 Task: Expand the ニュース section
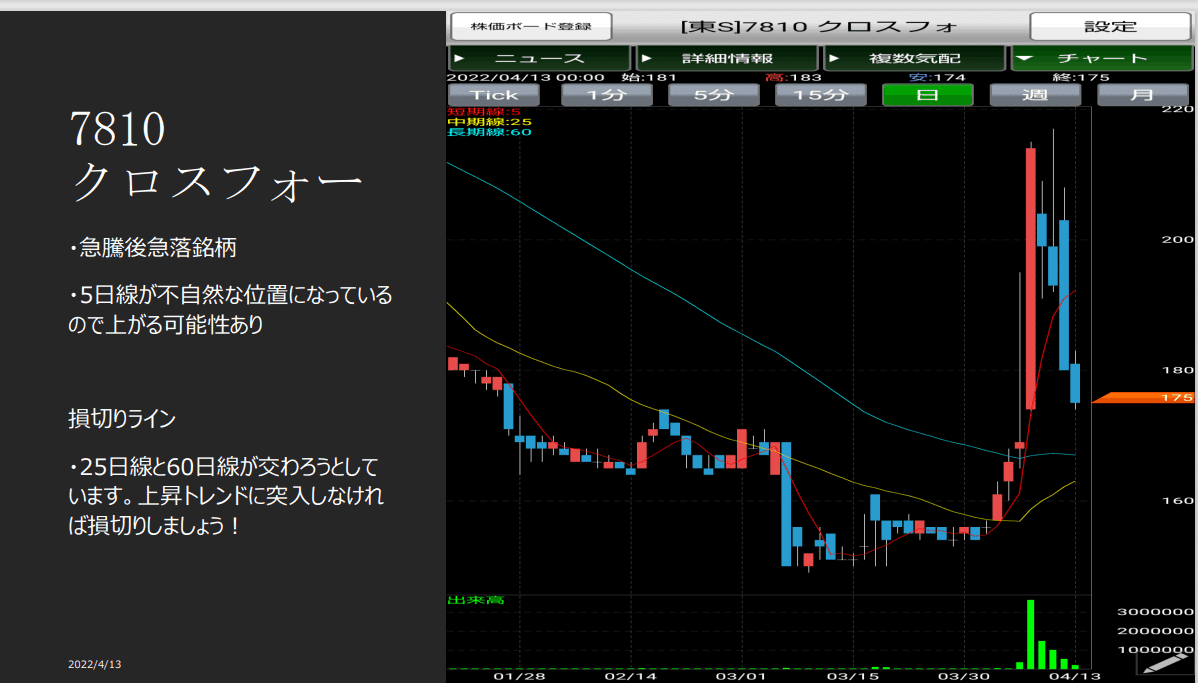click(539, 58)
